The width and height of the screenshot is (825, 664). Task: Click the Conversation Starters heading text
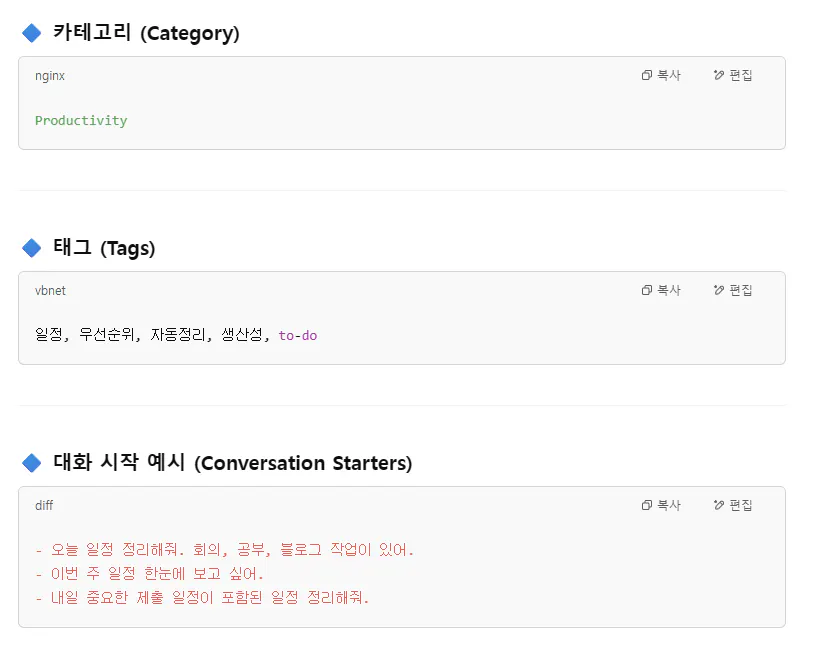tap(303, 463)
